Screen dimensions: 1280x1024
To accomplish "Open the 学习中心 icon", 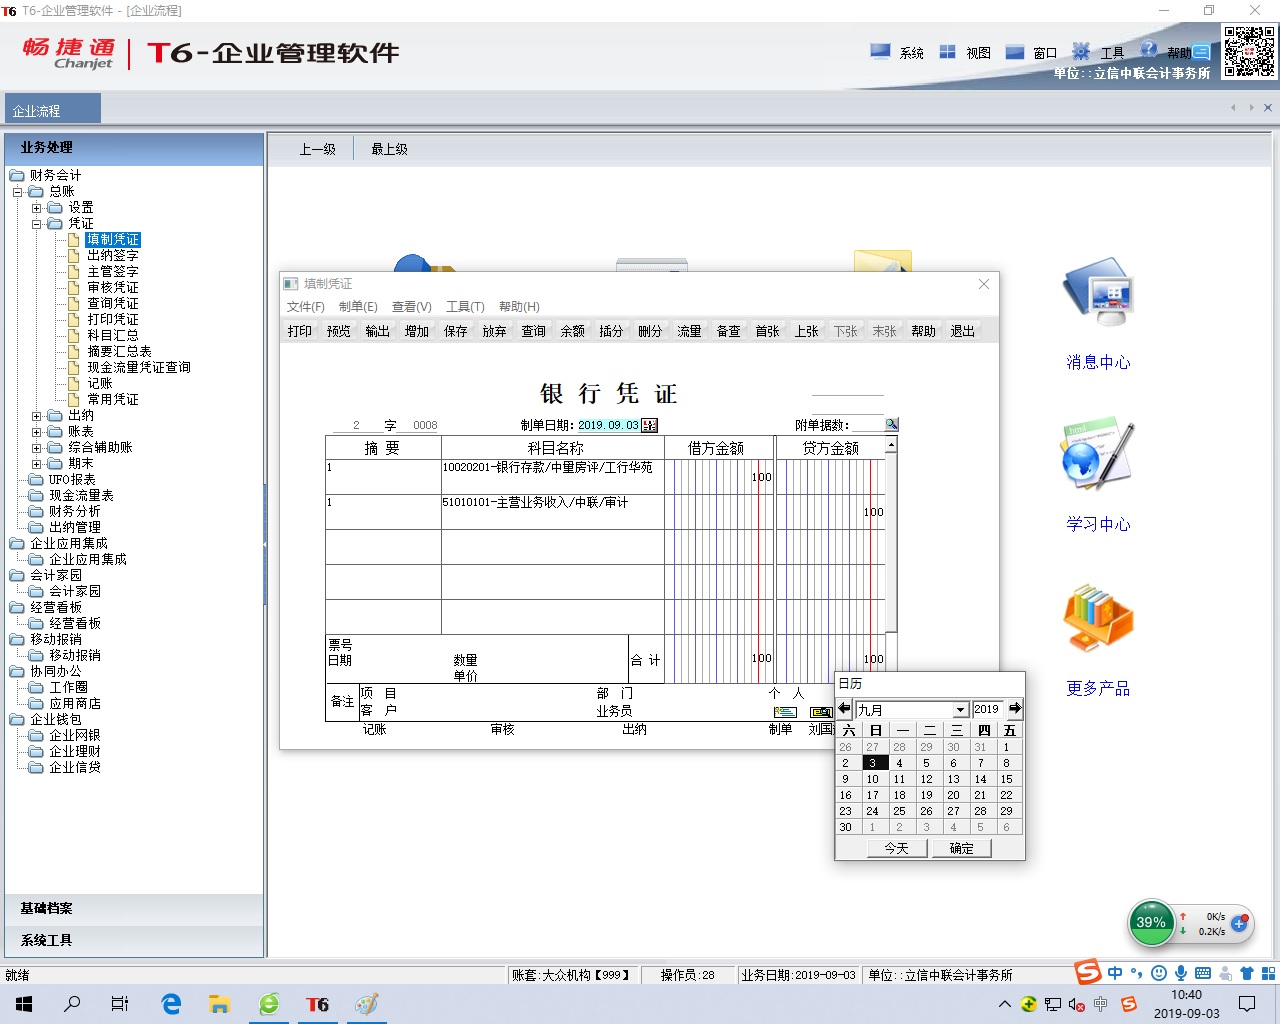I will [x=1098, y=454].
